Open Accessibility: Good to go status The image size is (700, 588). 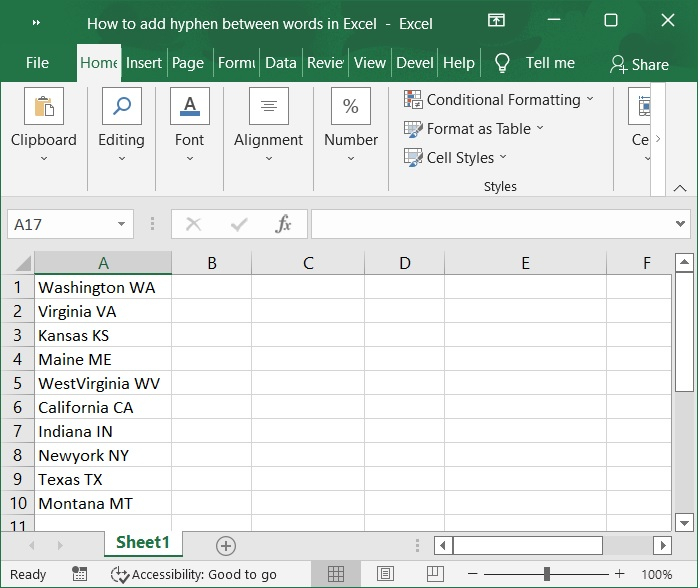click(x=194, y=574)
